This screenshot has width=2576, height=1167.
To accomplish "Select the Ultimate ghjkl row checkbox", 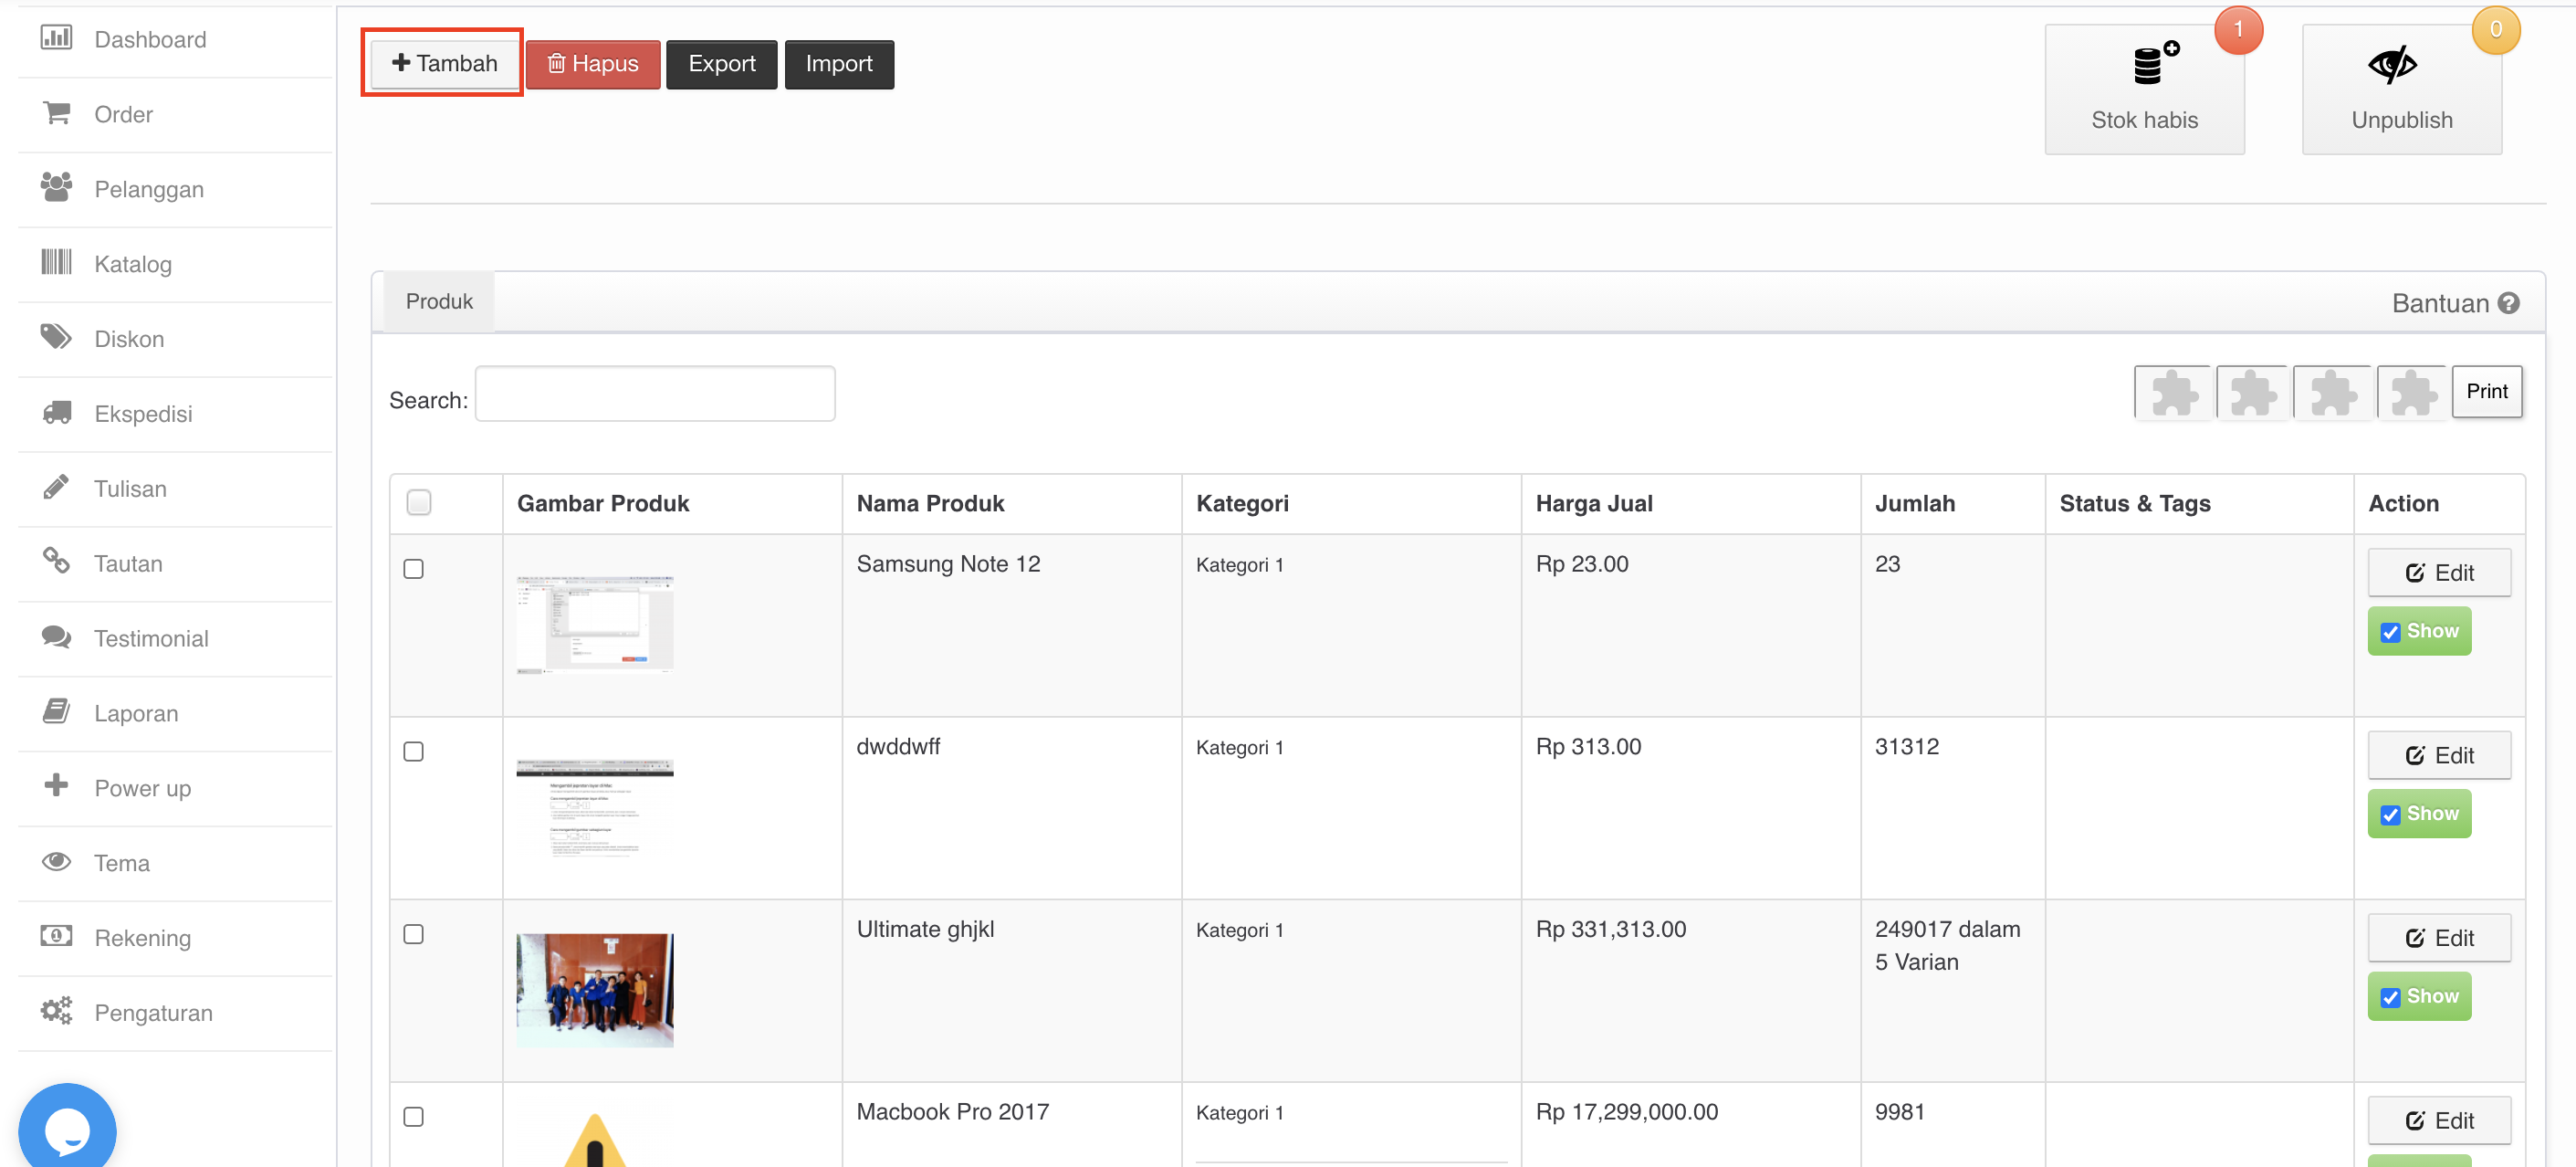I will (413, 934).
